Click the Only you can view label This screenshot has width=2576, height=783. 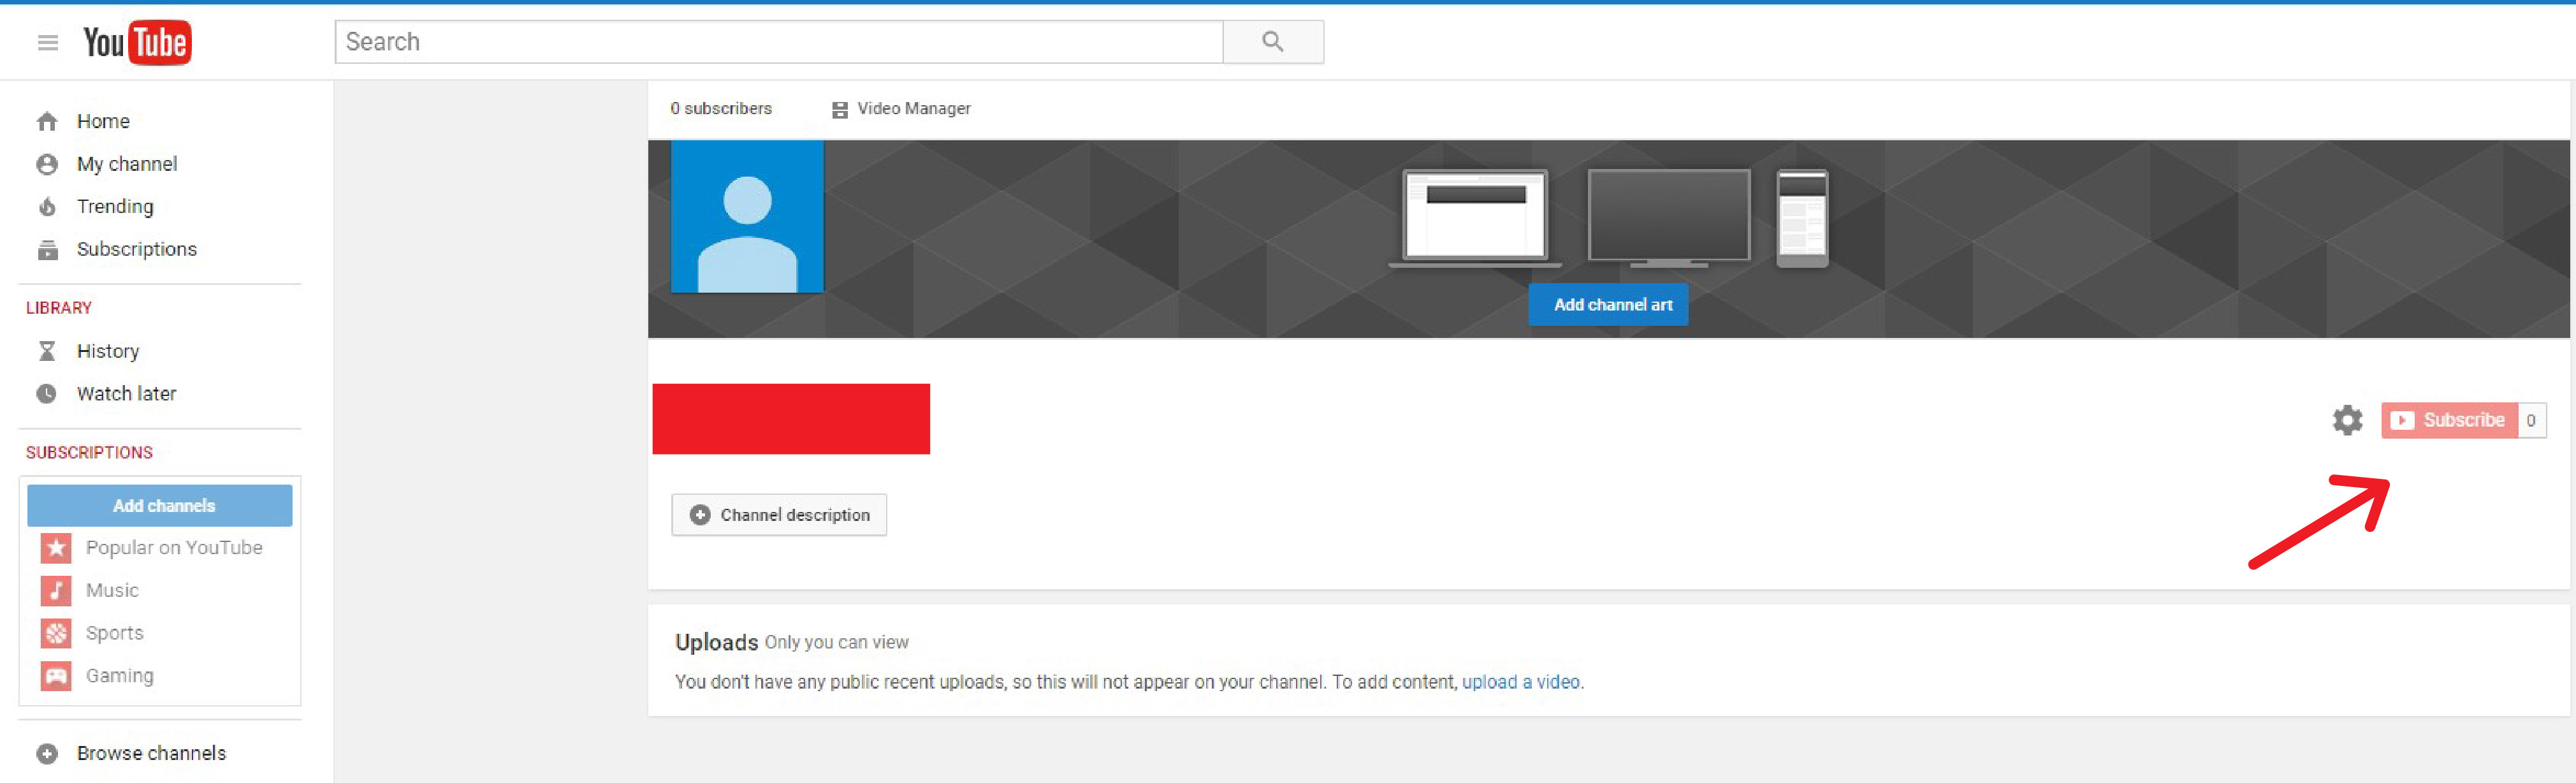tap(837, 643)
